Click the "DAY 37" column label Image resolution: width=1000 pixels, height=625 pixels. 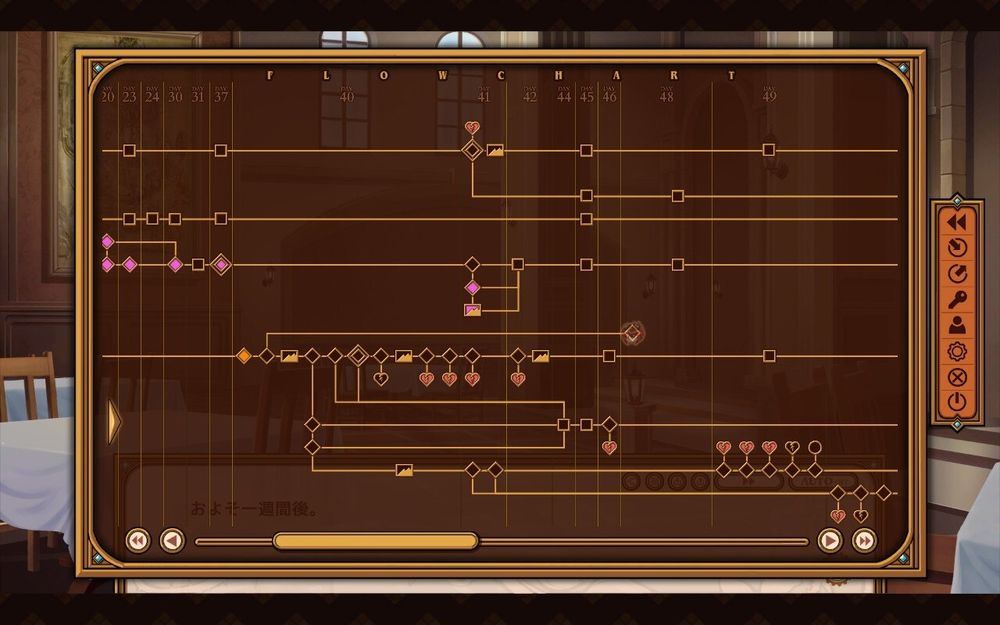click(221, 95)
